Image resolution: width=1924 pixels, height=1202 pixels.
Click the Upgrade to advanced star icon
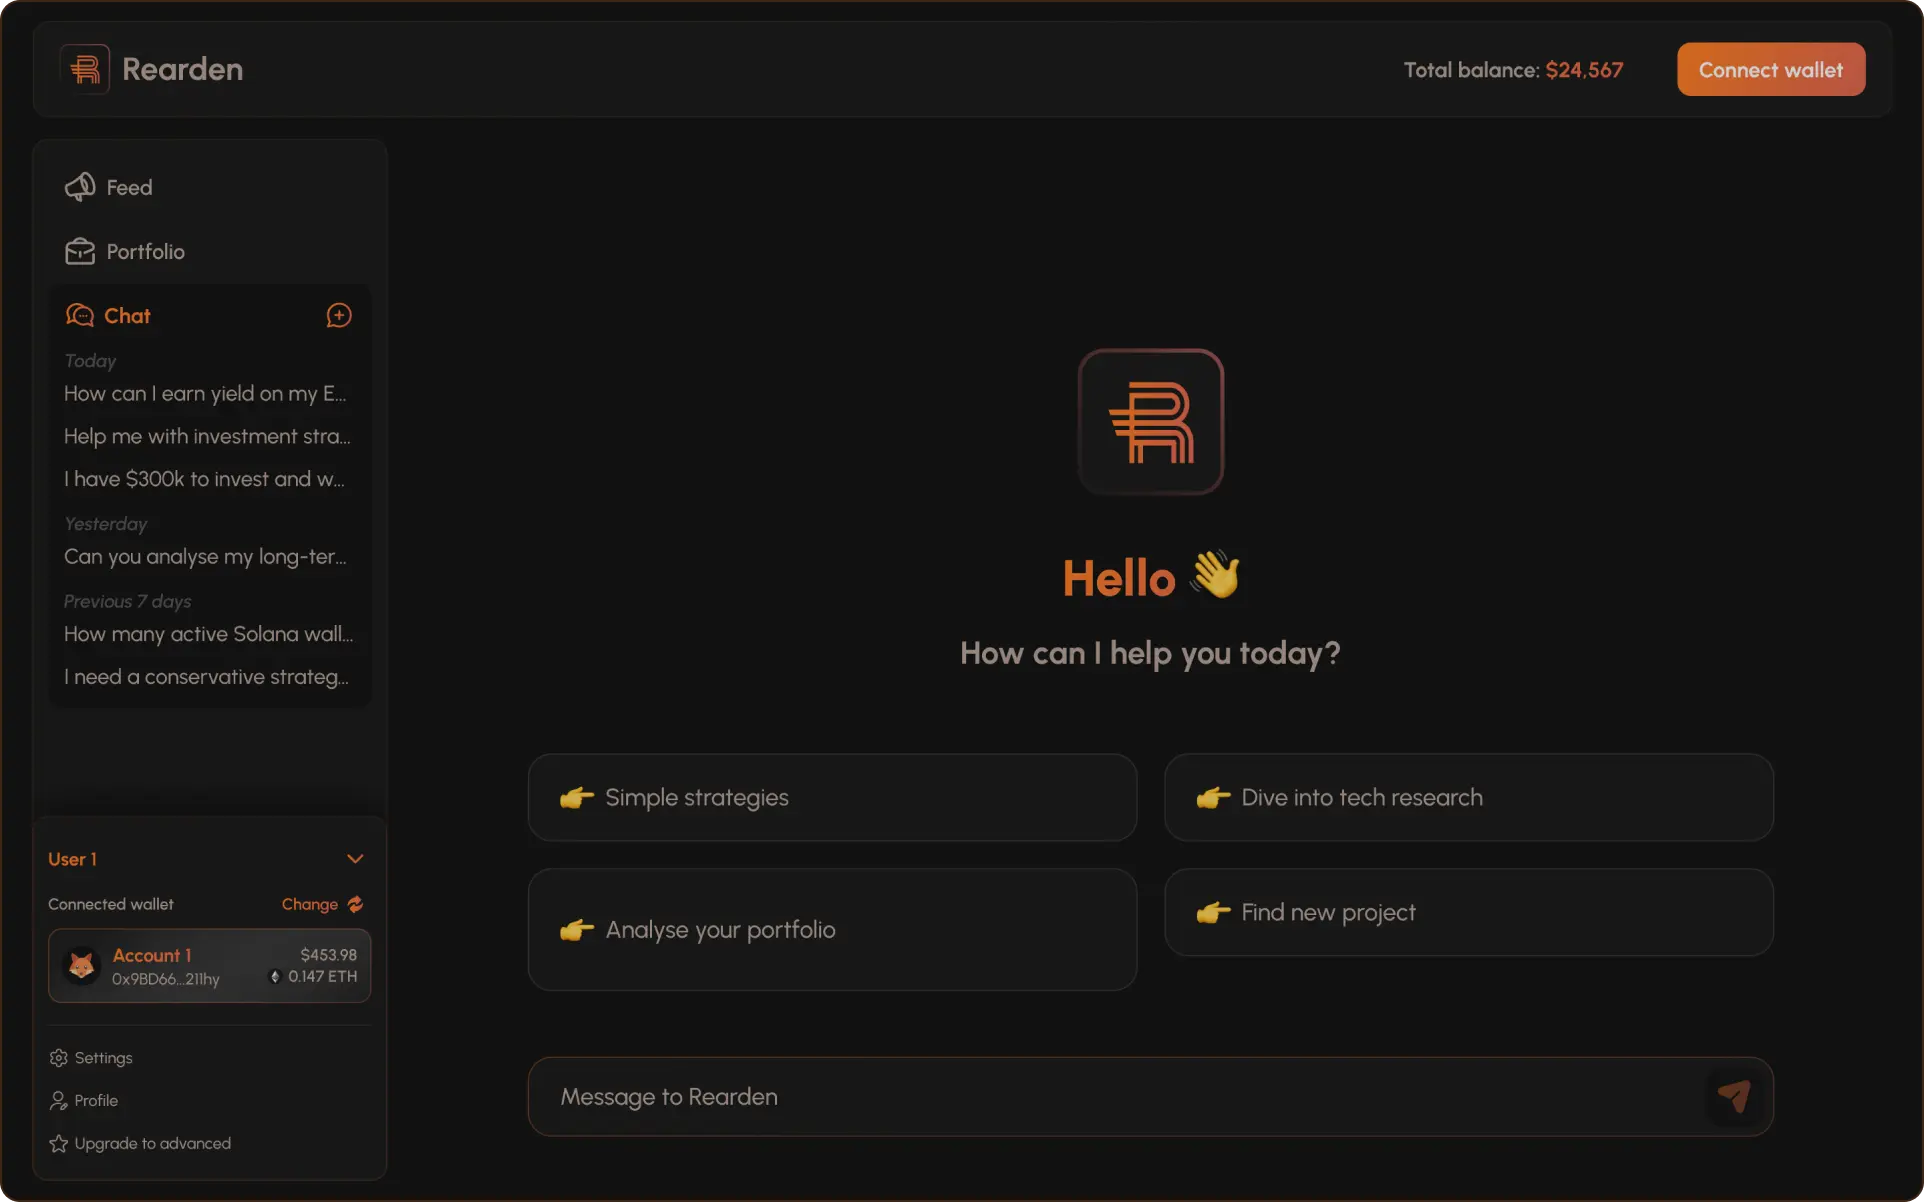pyautogui.click(x=59, y=1143)
